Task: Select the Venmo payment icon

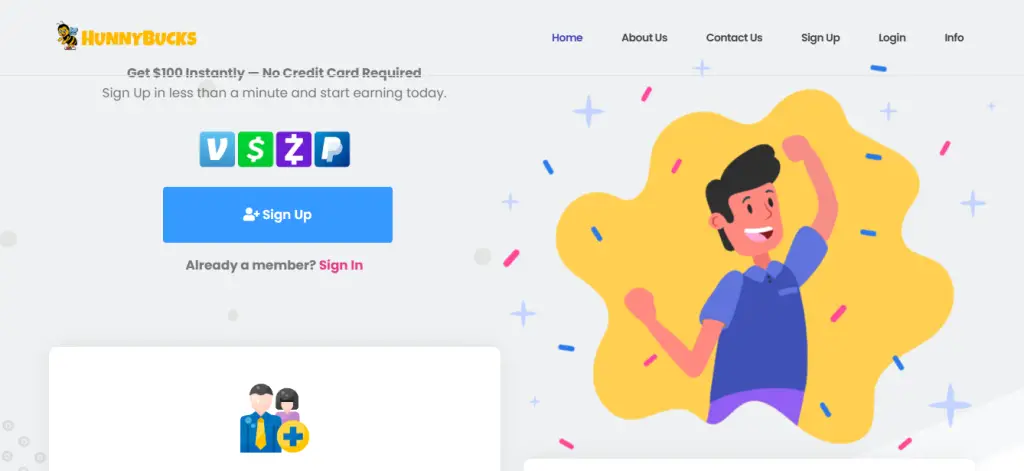Action: tap(217, 149)
